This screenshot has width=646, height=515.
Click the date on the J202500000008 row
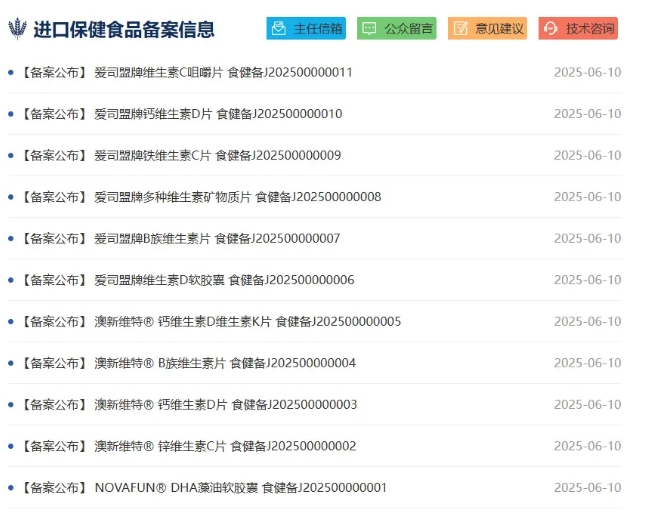point(587,197)
